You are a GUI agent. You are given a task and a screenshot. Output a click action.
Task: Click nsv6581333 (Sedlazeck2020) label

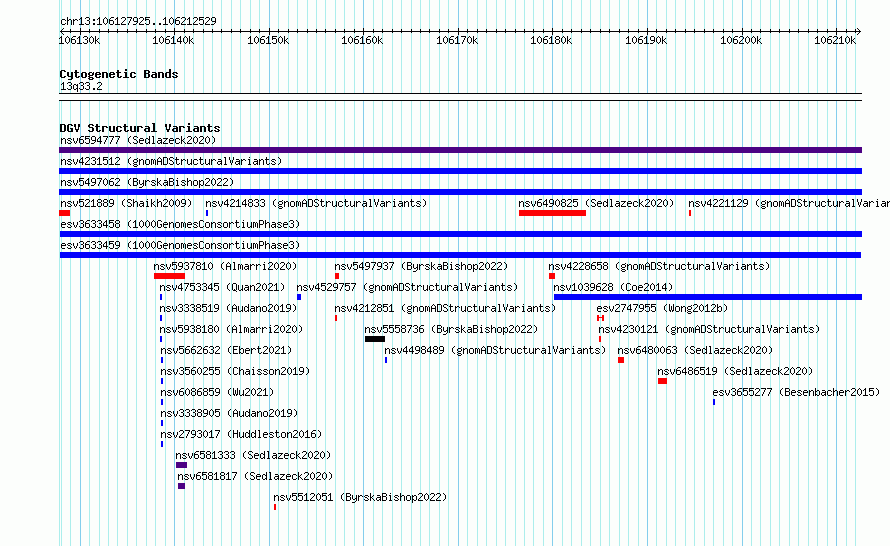[253, 455]
